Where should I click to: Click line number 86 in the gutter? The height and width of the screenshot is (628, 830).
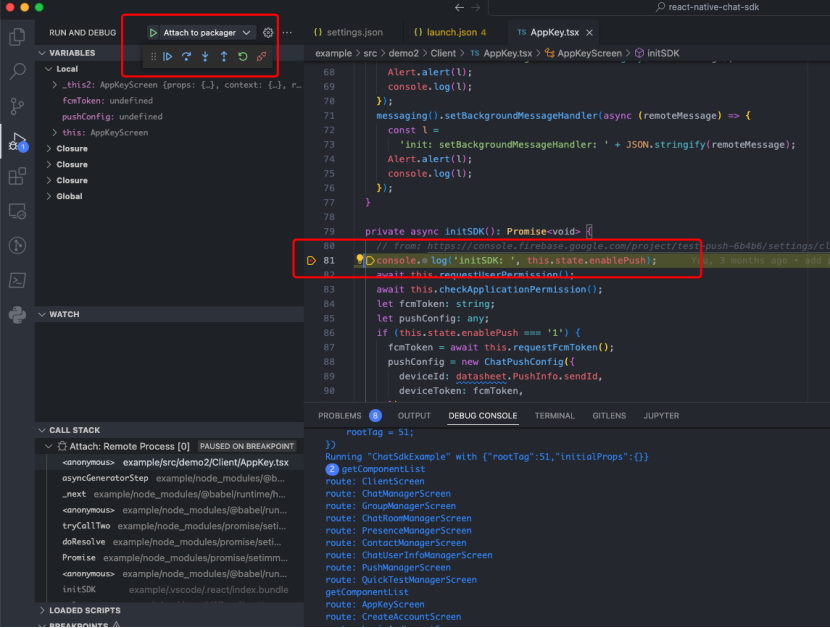coord(329,333)
